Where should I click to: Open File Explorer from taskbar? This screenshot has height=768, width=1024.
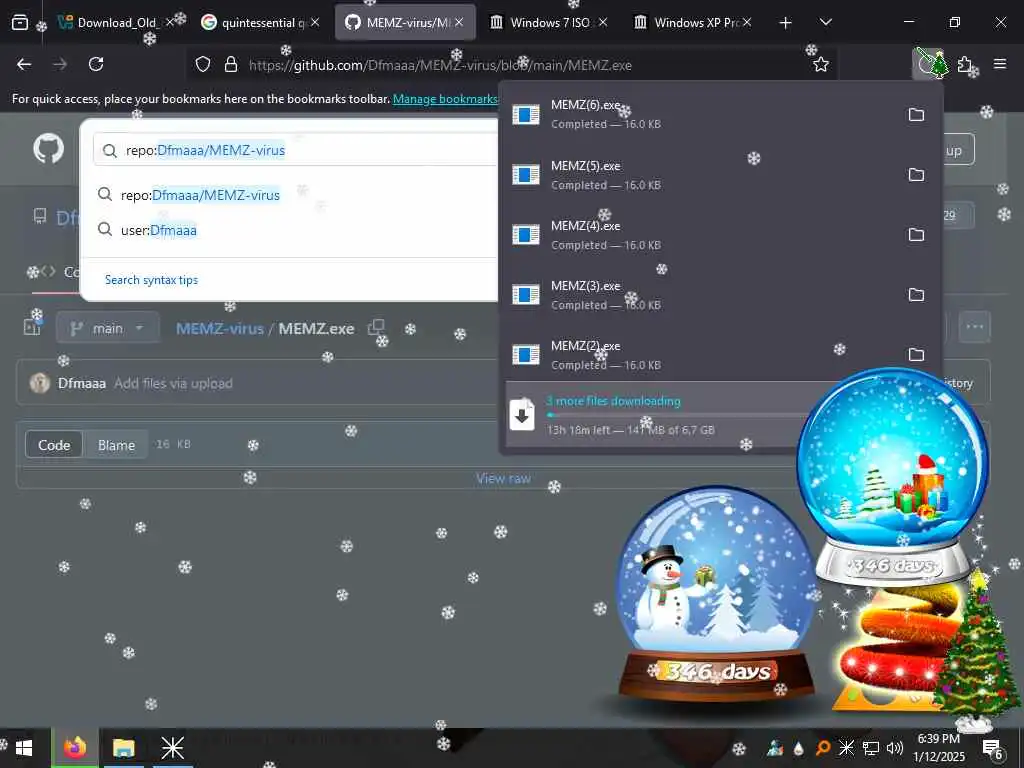pyautogui.click(x=123, y=748)
